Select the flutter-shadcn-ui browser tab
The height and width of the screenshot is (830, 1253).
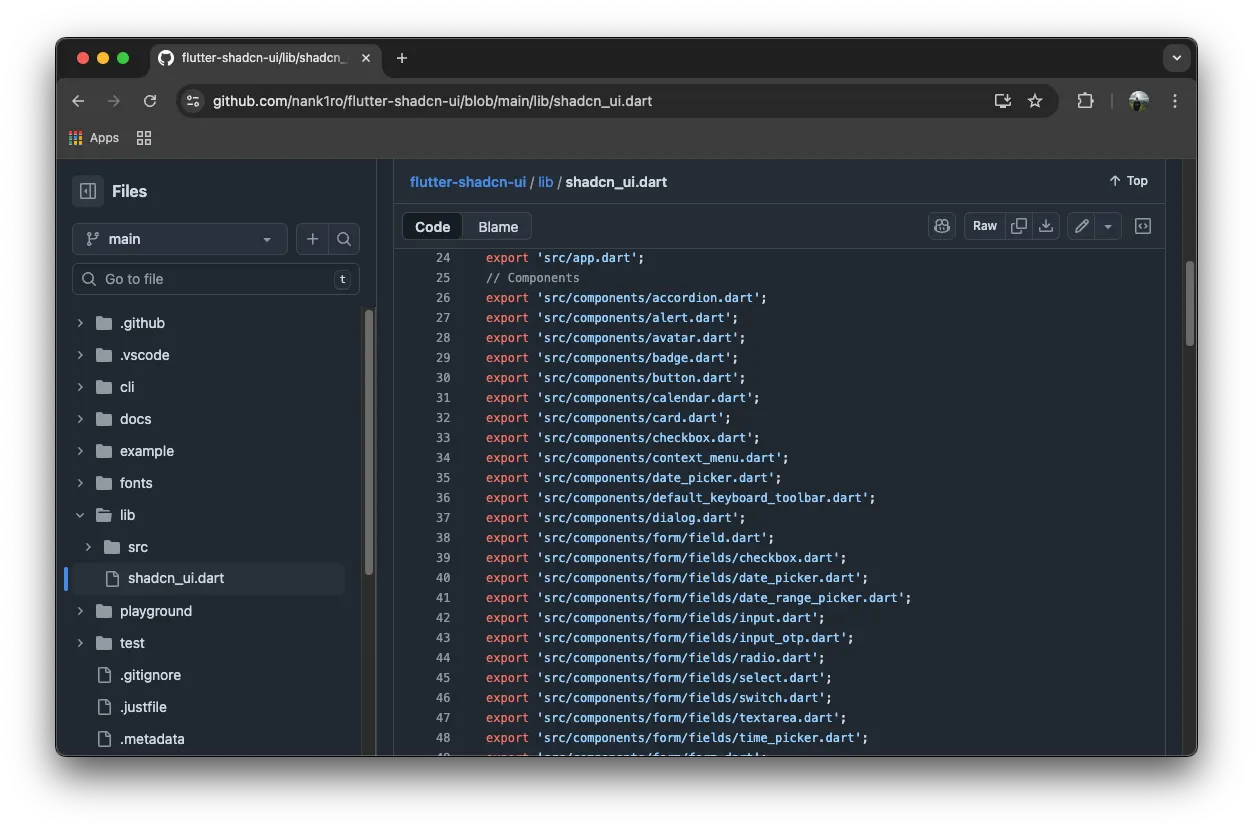pos(264,58)
